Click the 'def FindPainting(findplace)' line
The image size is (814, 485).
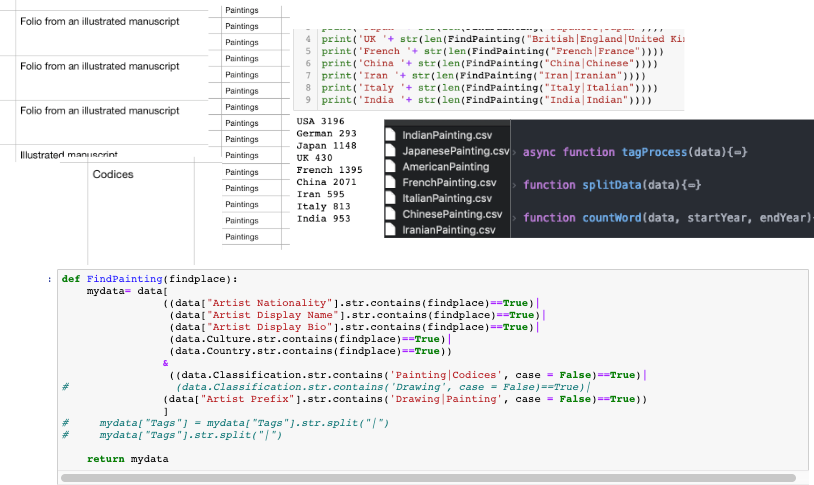click(x=150, y=279)
